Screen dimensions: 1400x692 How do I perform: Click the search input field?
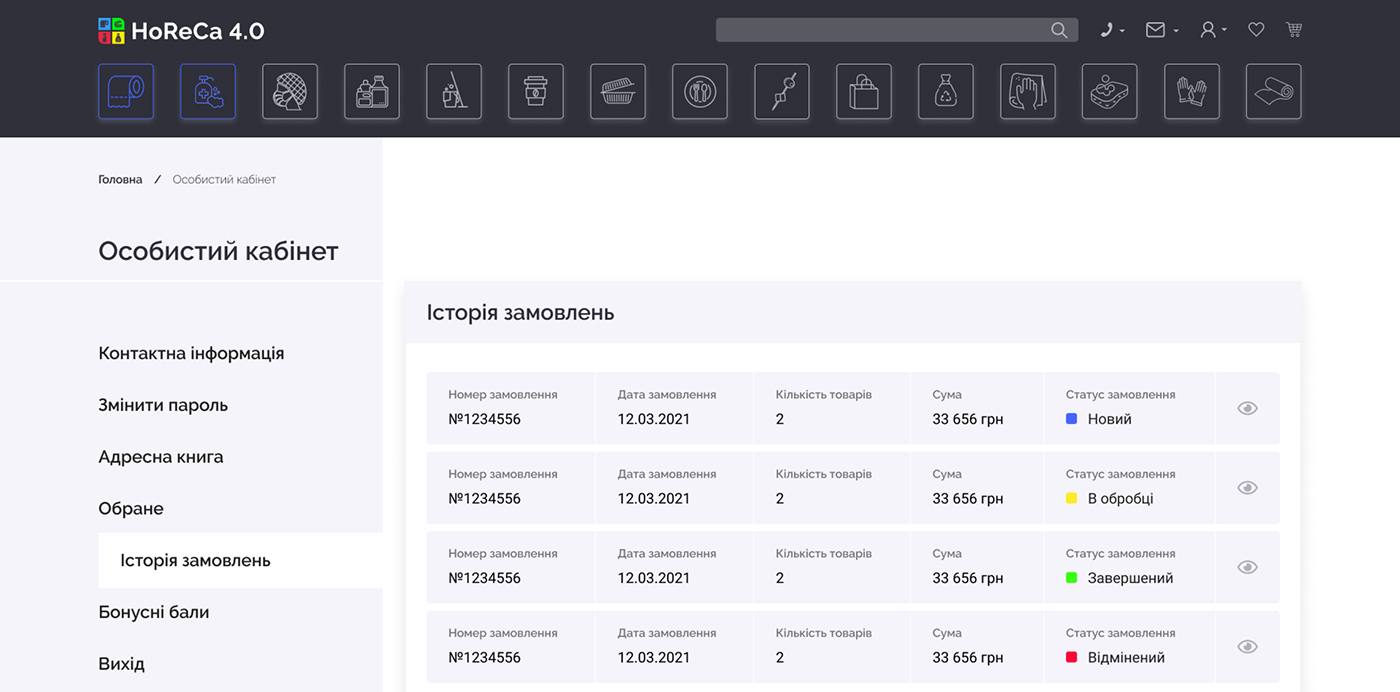pos(880,30)
